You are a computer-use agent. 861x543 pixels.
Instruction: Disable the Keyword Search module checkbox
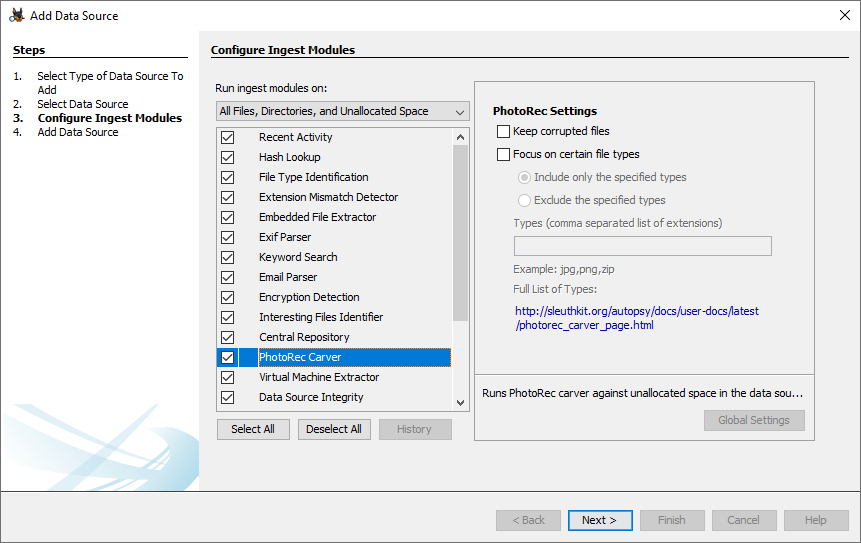[x=227, y=257]
